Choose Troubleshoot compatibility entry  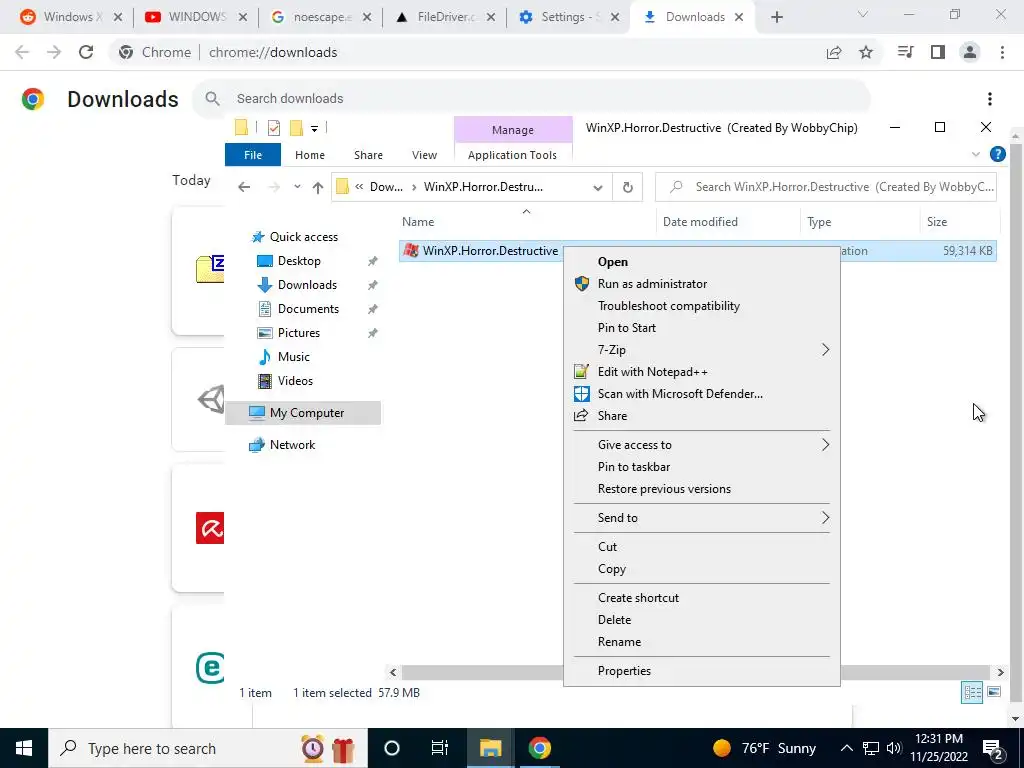click(668, 306)
